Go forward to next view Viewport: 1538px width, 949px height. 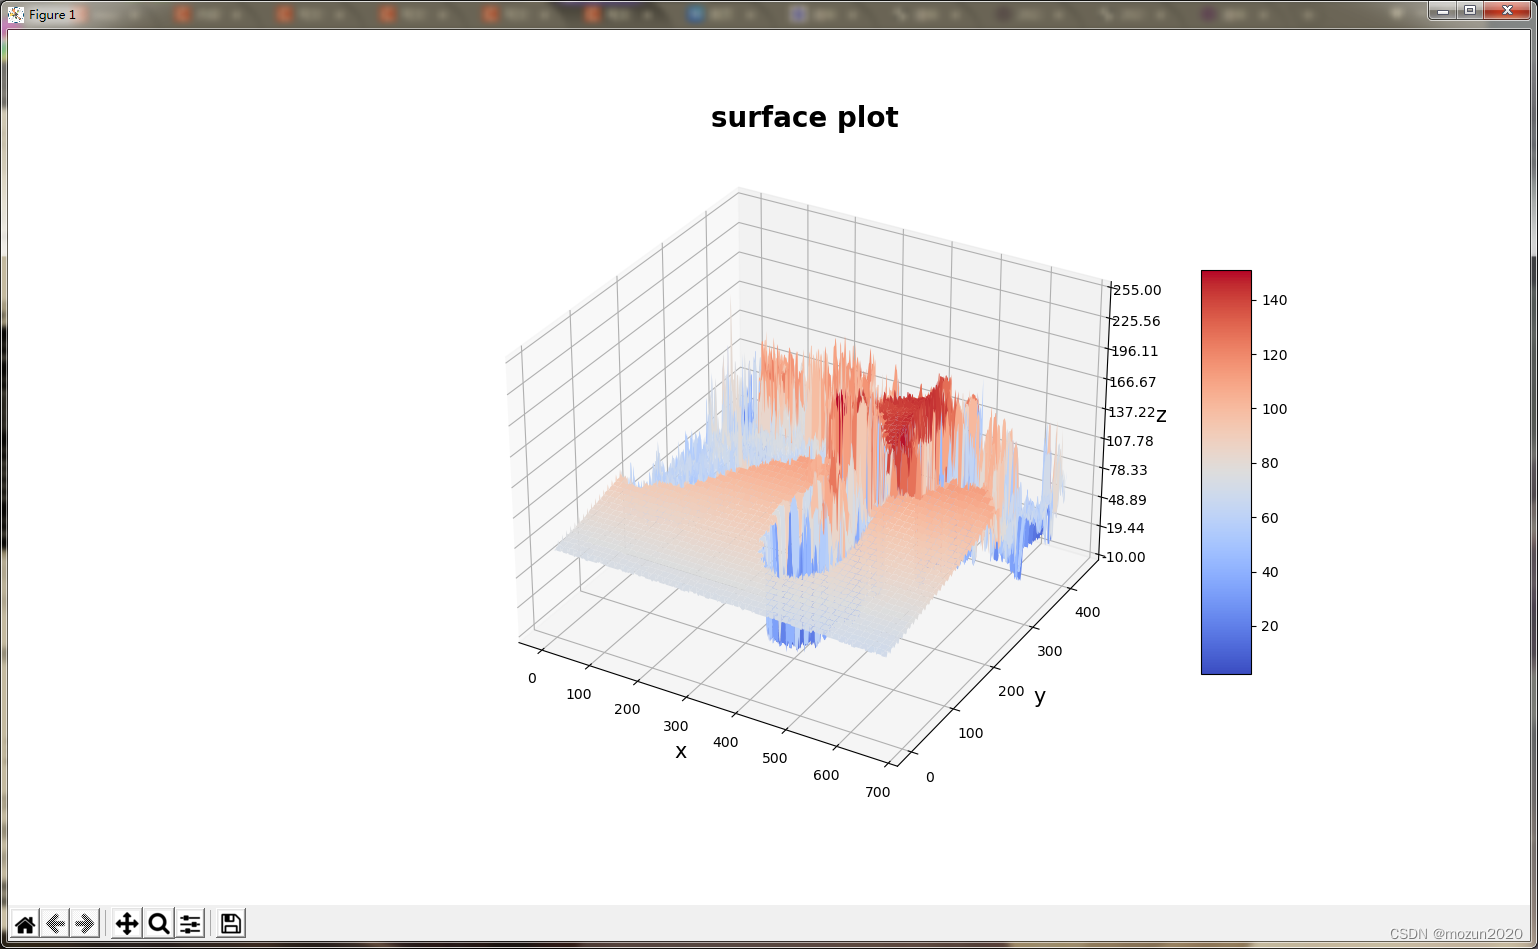pos(86,924)
